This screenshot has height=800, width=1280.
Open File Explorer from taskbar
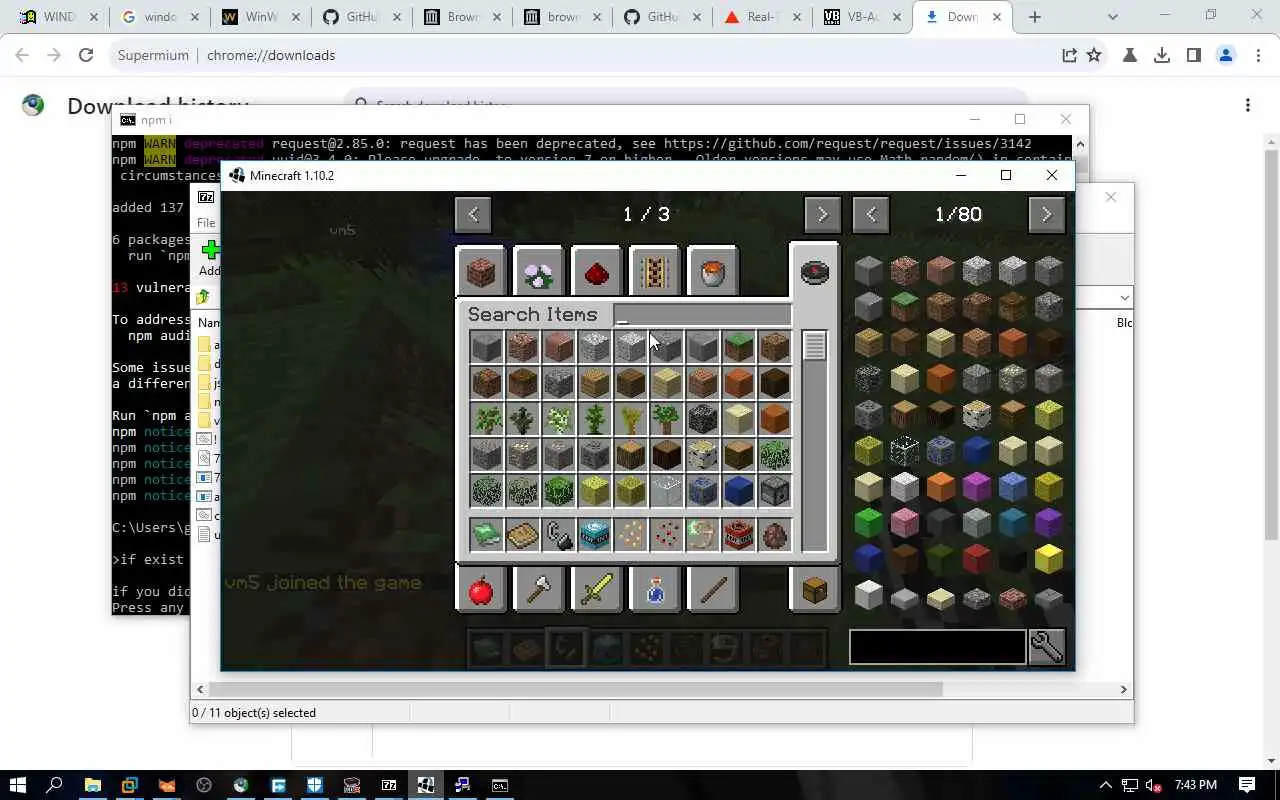(92, 785)
